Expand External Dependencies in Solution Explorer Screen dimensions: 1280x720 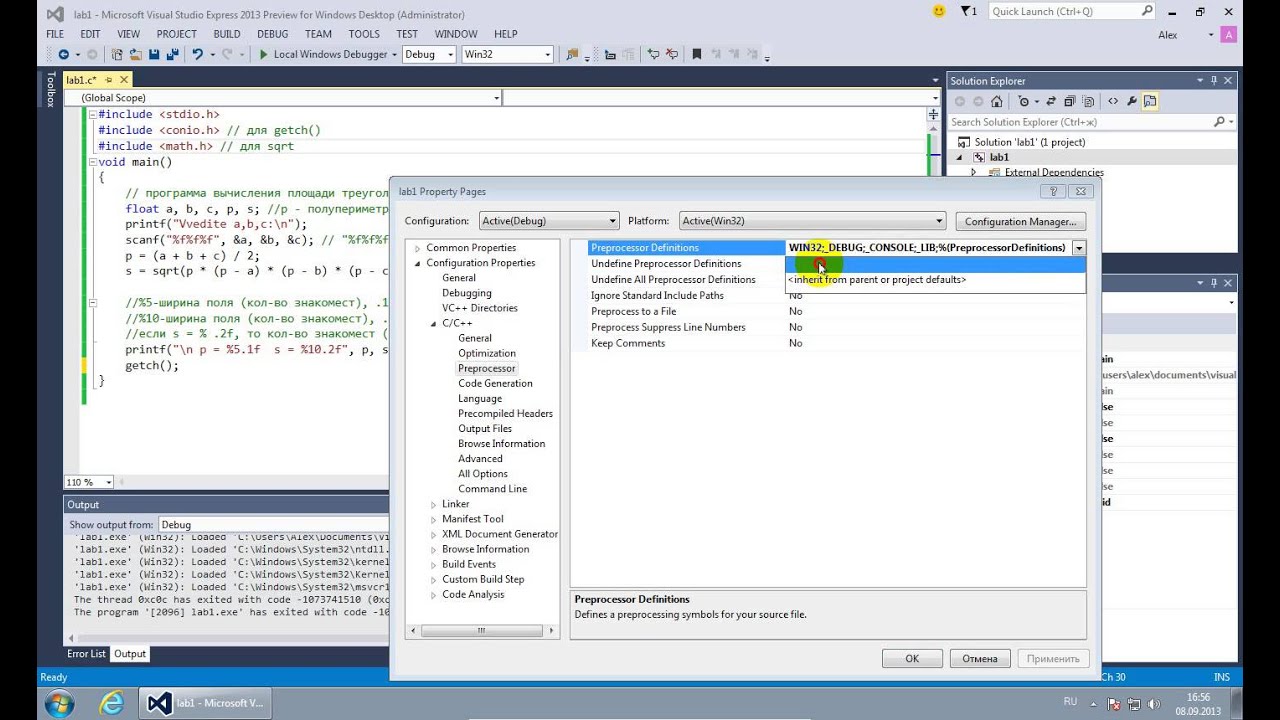coord(974,172)
